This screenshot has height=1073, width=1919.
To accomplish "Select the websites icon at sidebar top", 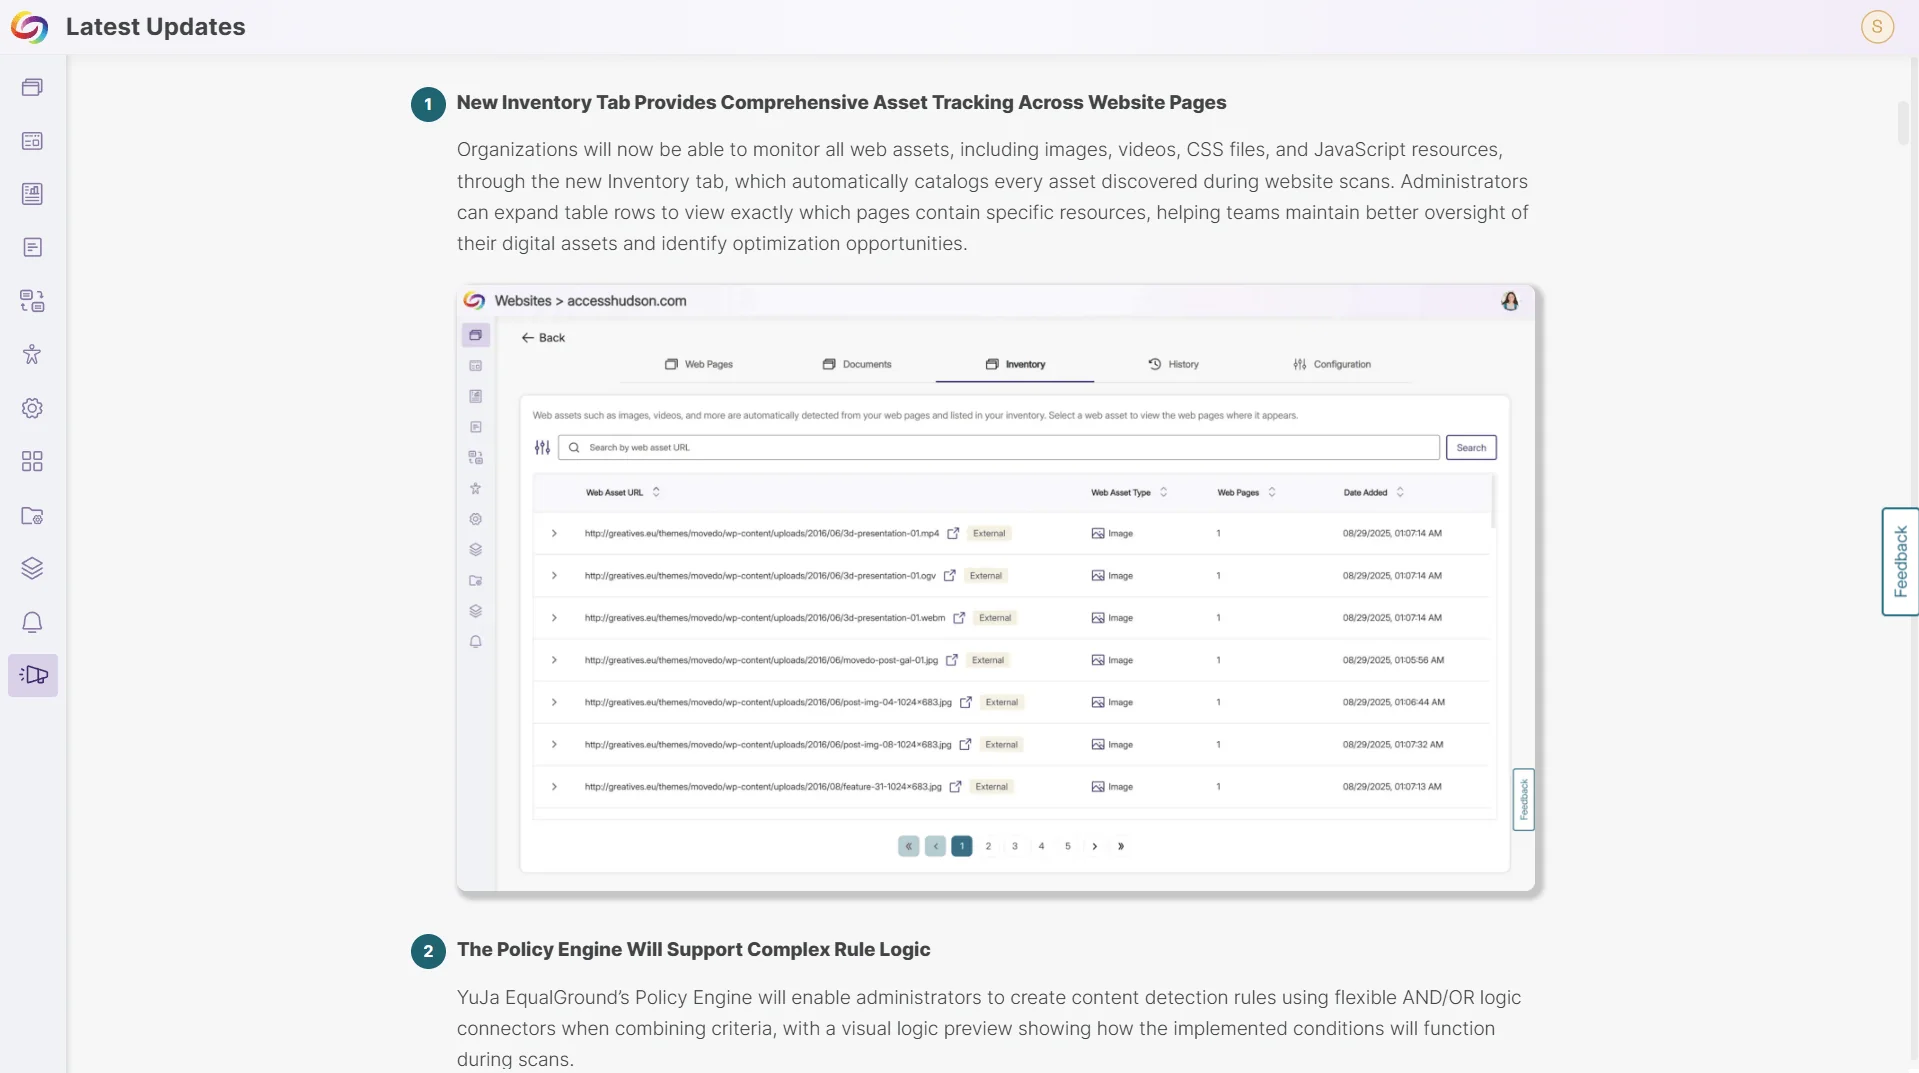I will [33, 87].
